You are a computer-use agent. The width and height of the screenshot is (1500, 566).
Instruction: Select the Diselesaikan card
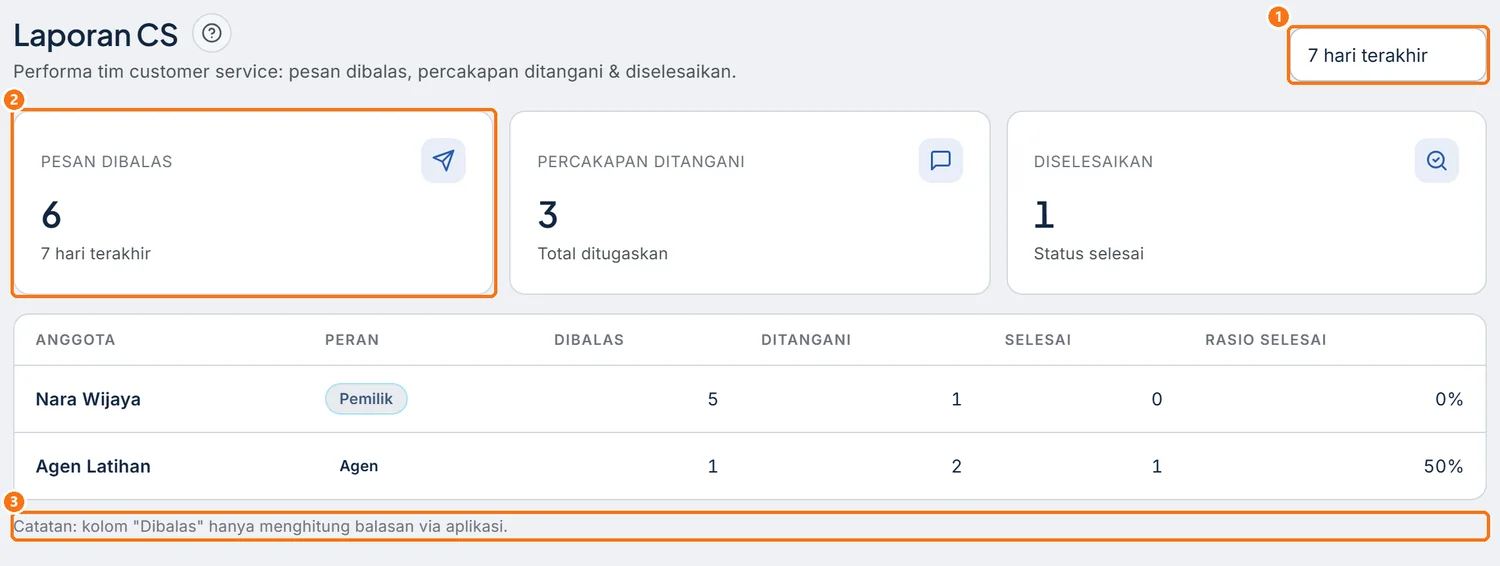click(x=1246, y=203)
